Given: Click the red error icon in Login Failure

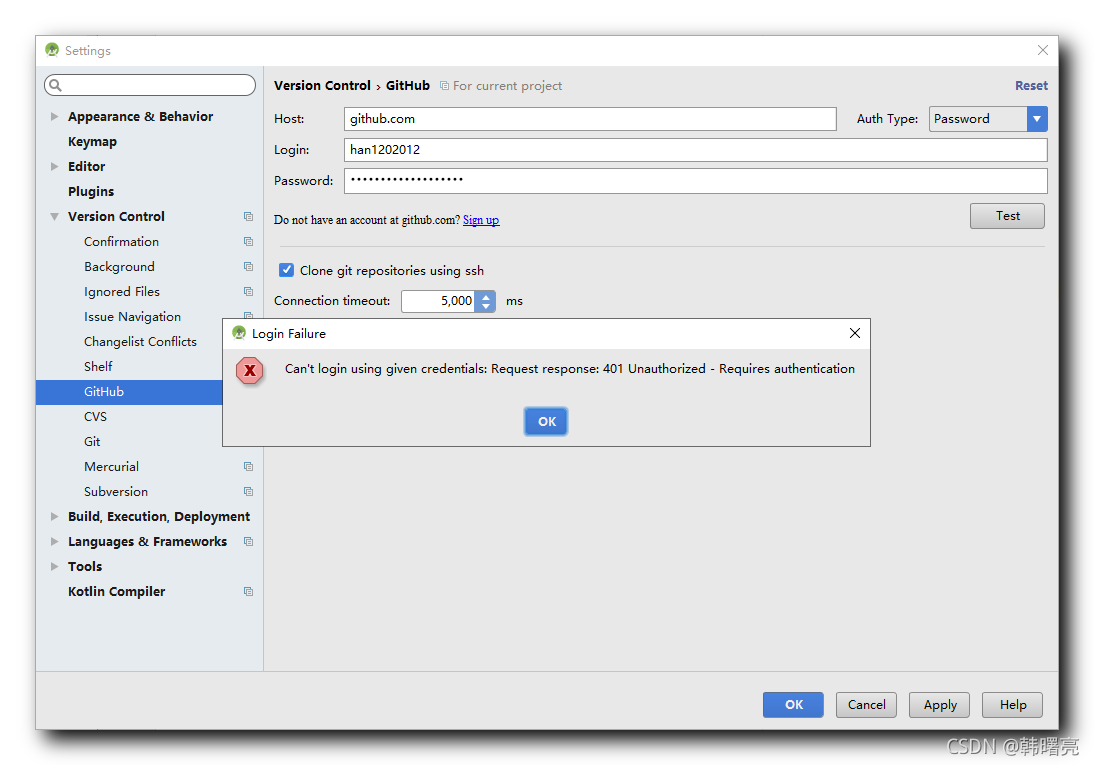Looking at the screenshot, I should pyautogui.click(x=250, y=371).
